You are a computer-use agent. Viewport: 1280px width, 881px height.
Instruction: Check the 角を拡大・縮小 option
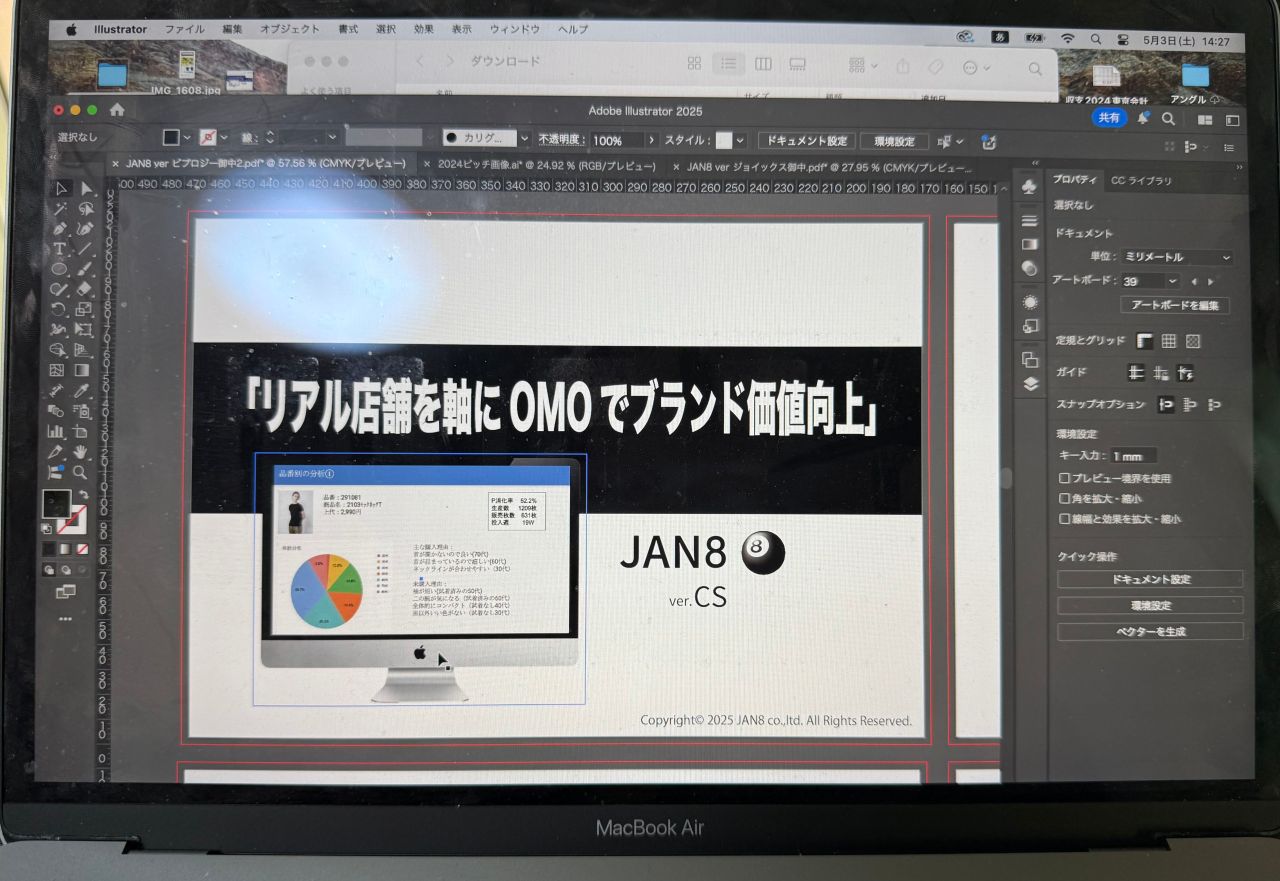pos(1065,499)
